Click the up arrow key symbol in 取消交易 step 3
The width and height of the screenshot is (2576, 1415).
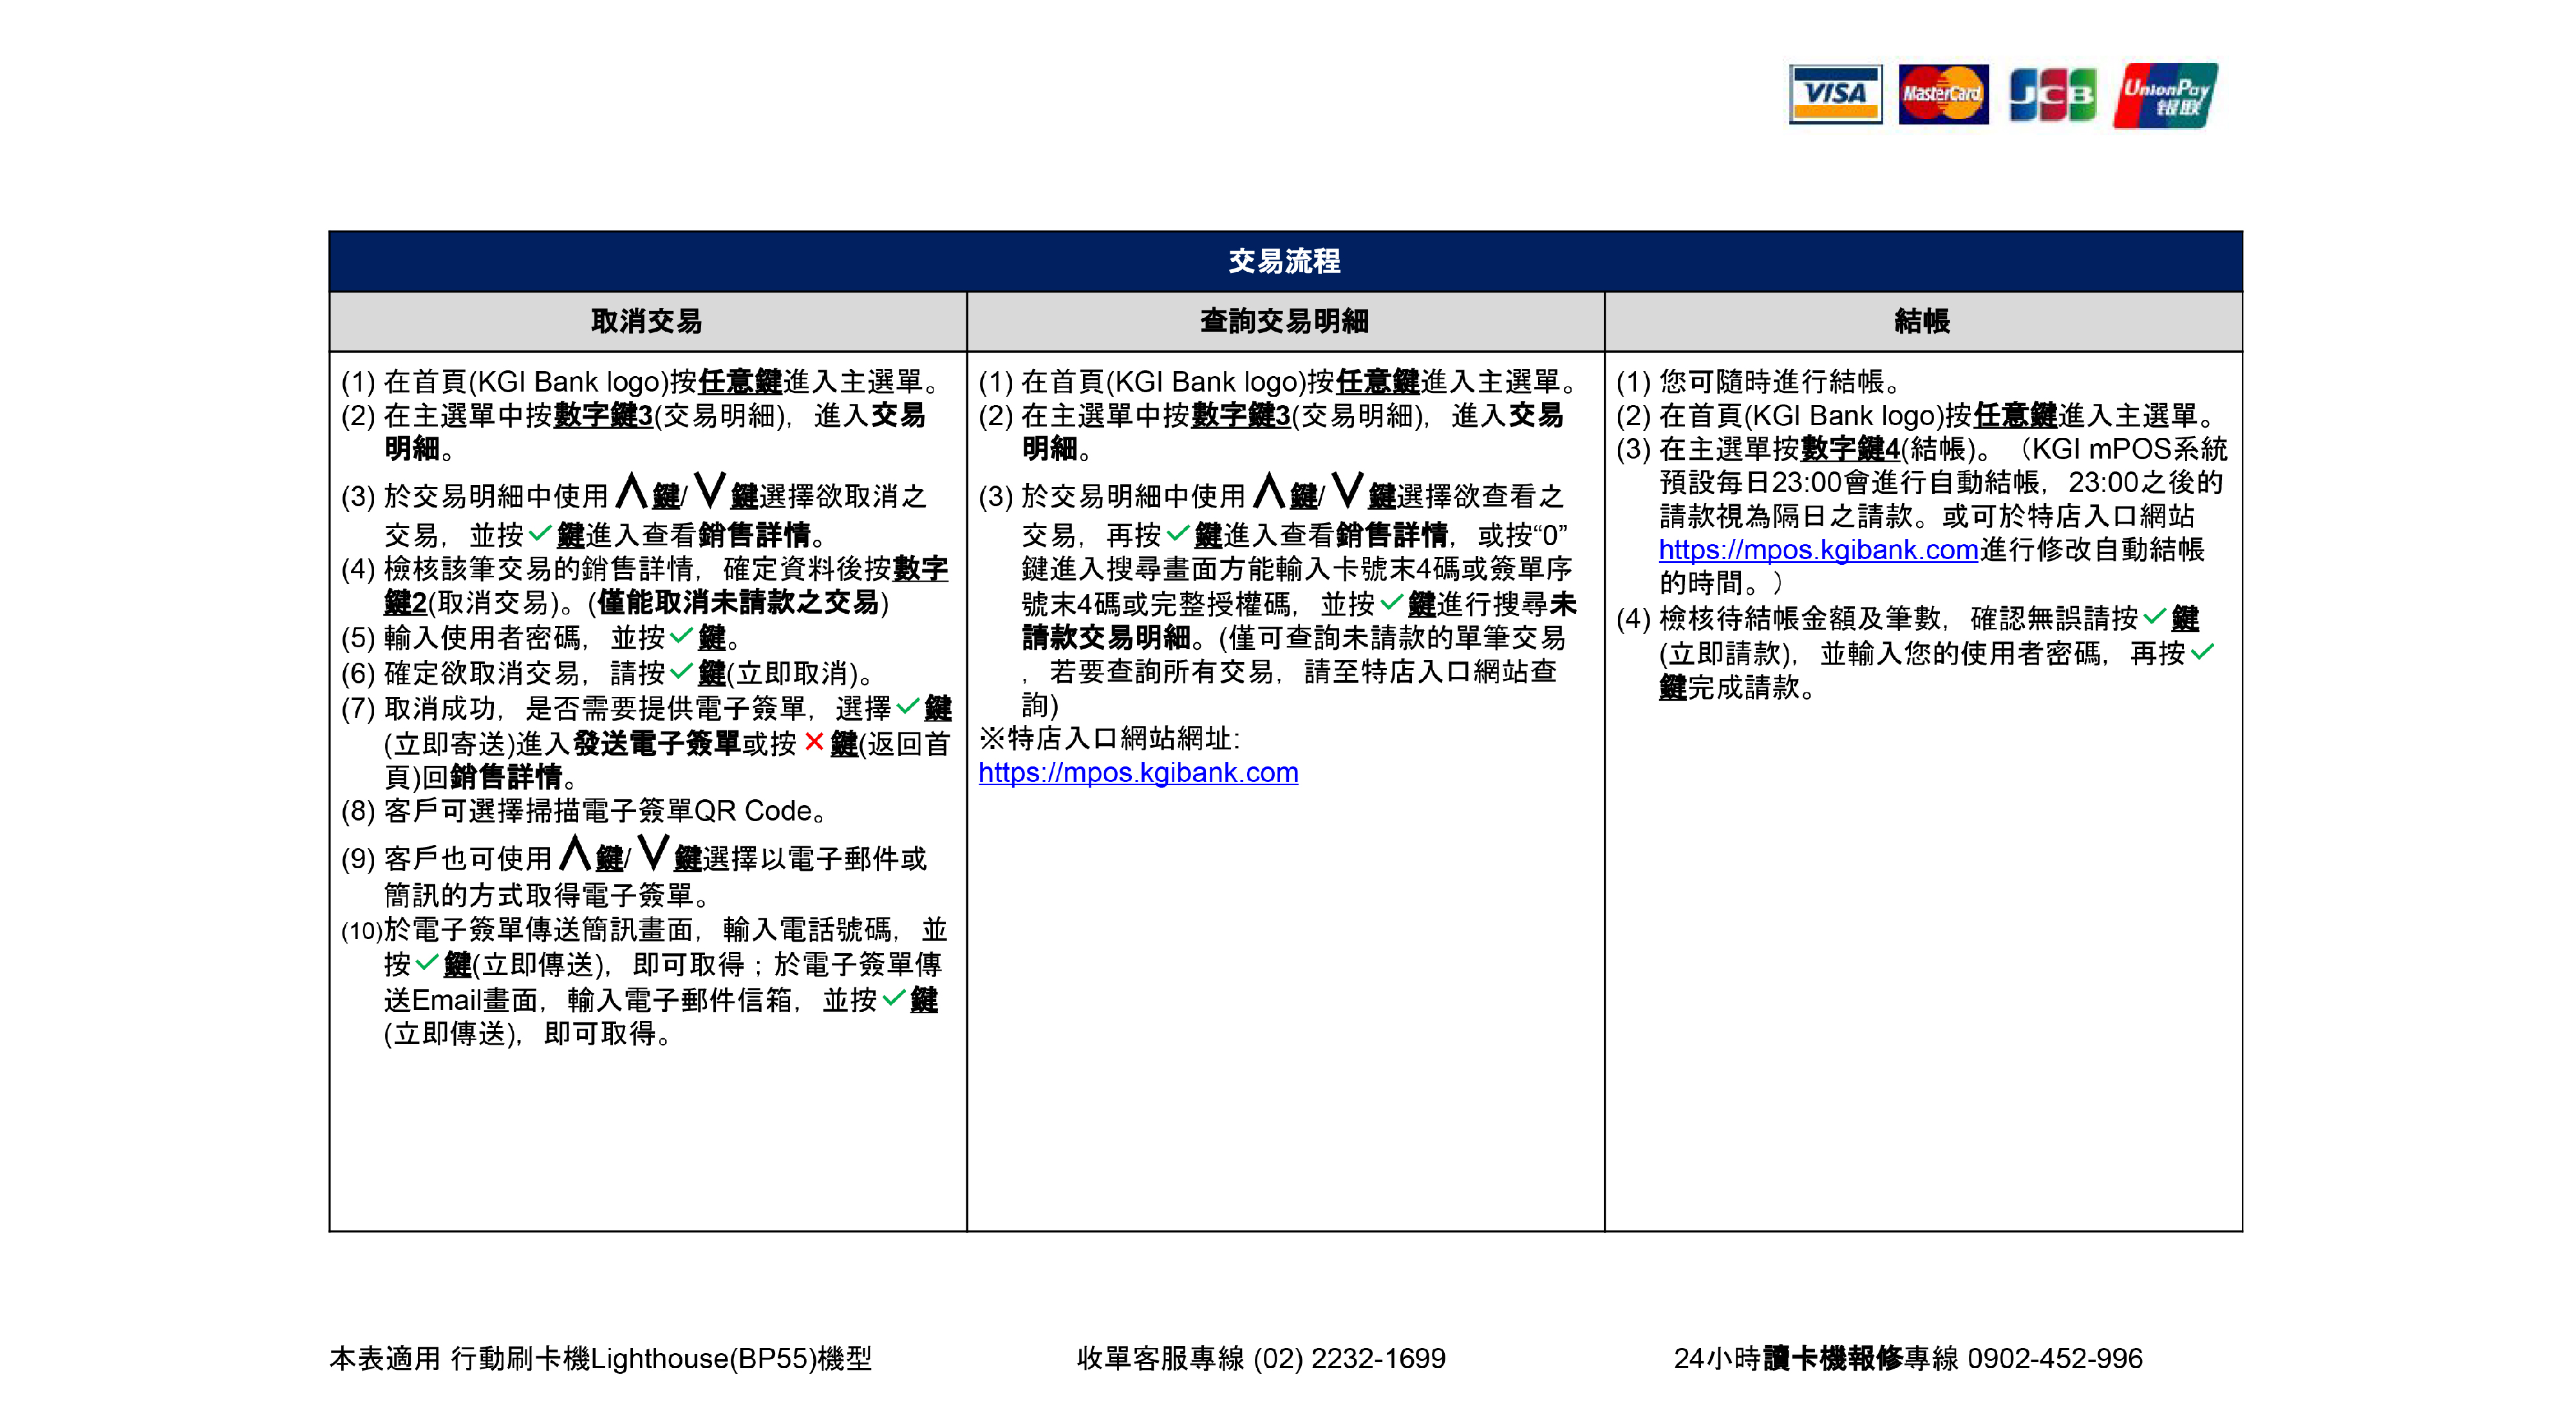[x=631, y=491]
